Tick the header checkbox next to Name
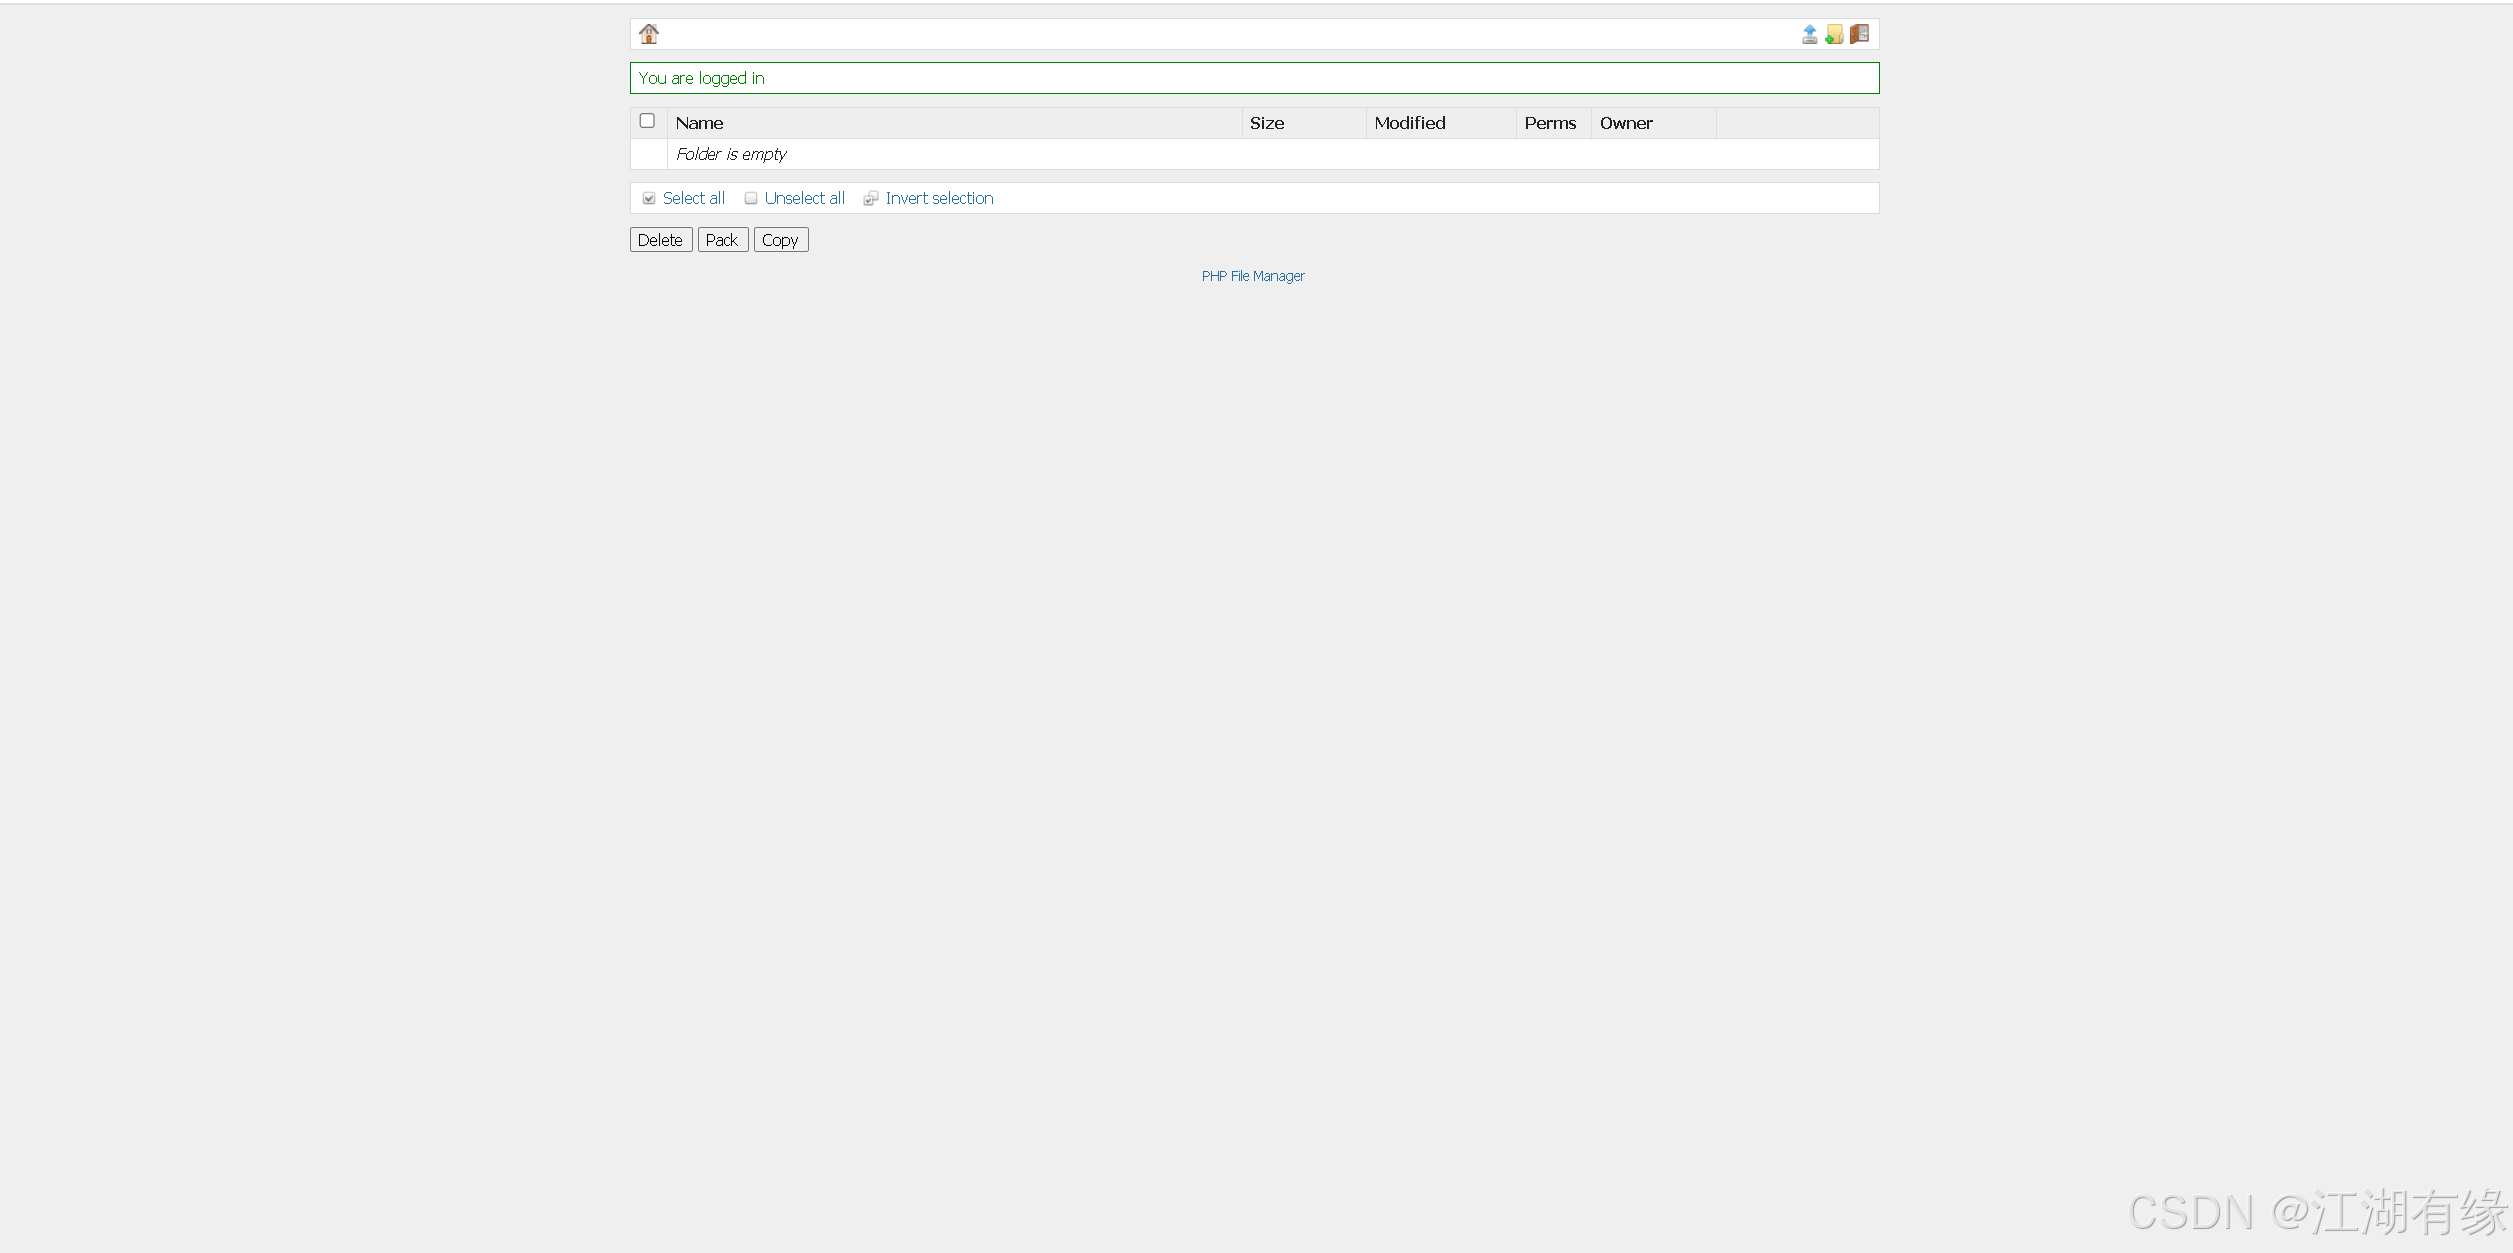2513x1253 pixels. coord(647,121)
